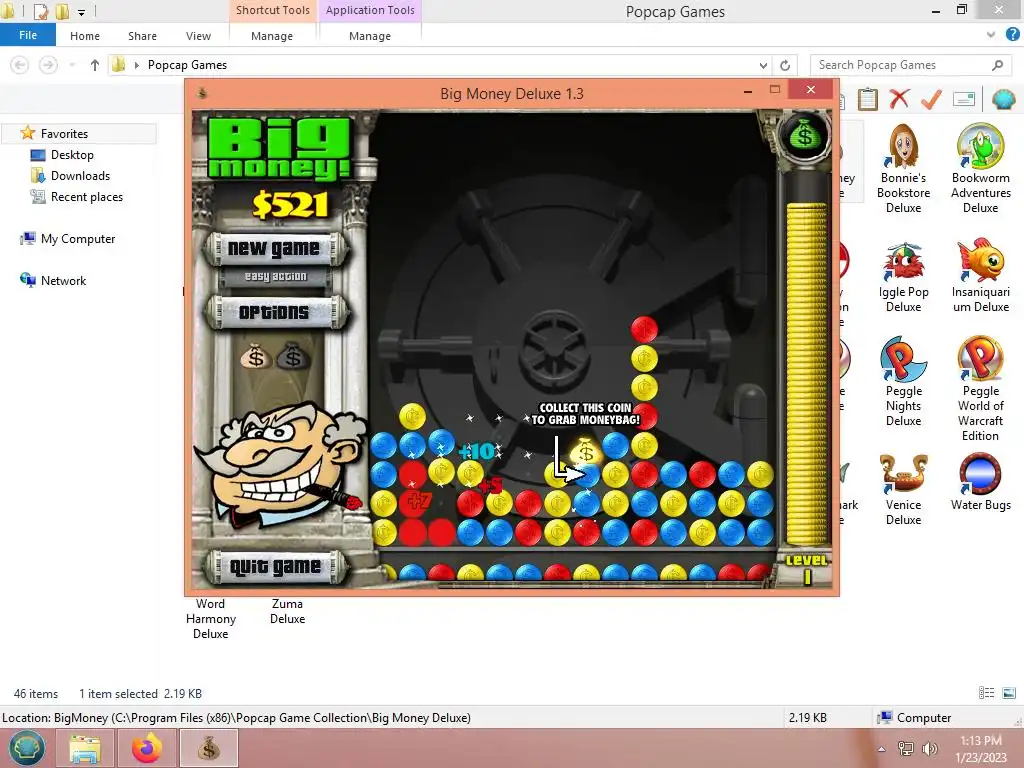The image size is (1024, 768).
Task: Select Peggle World of Warcraft Edition icon
Action: (x=980, y=389)
